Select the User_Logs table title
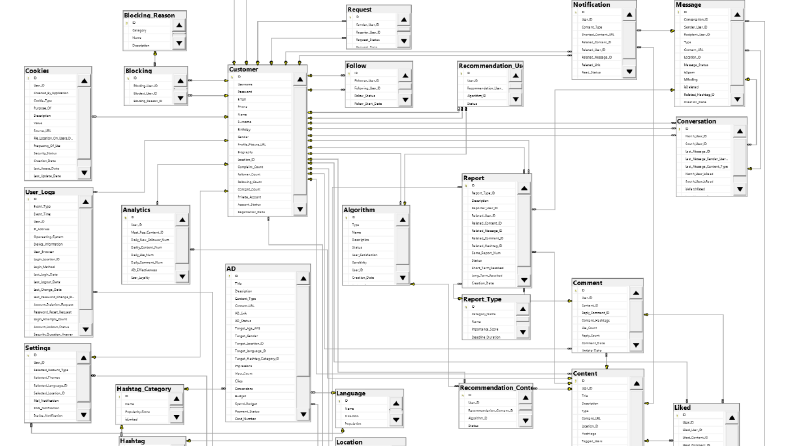 (x=40, y=192)
